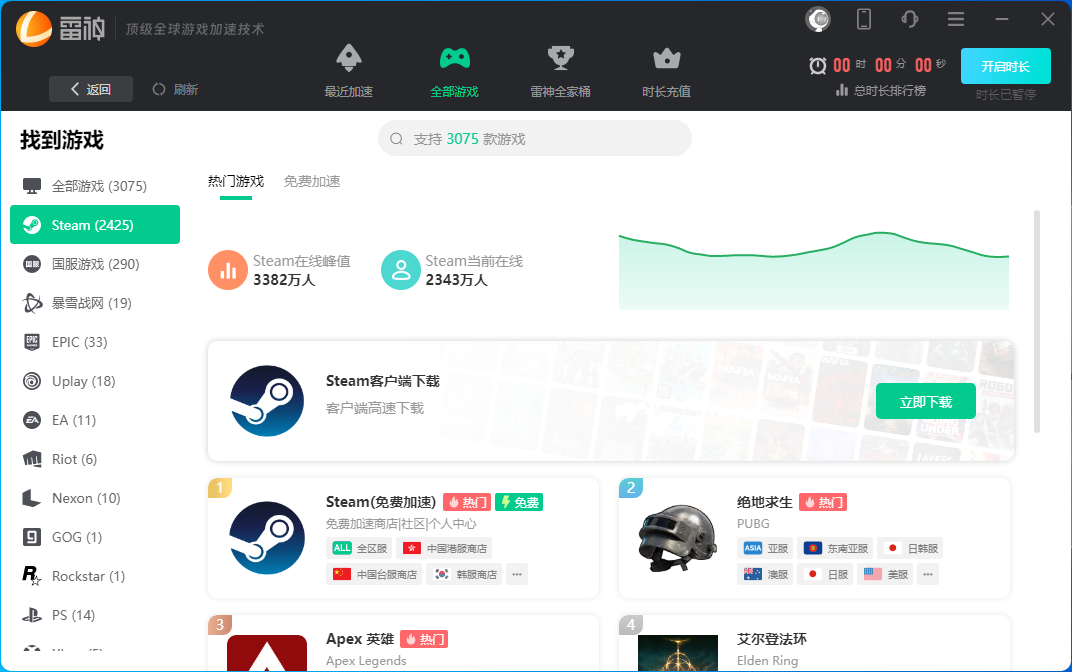Viewport: 1072px width, 672px height.
Task: Select 韩服商店 server option
Action: [464, 574]
